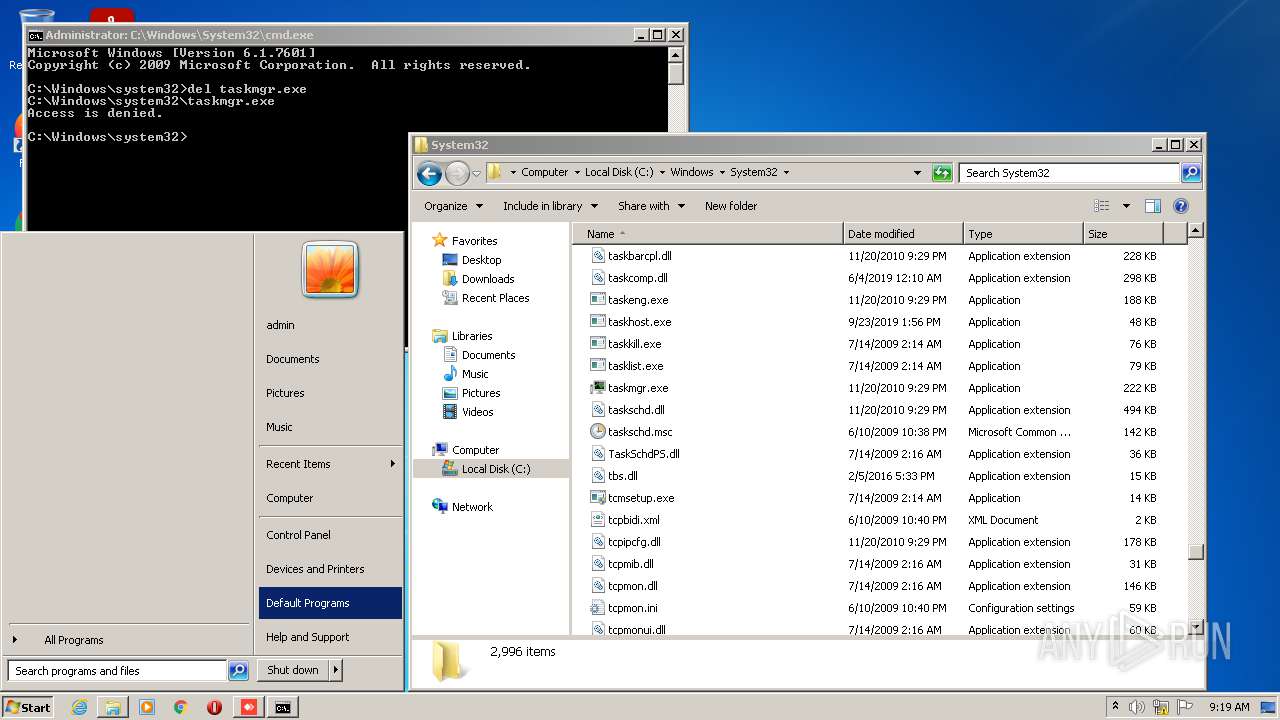Select Network in navigation pane

point(462,507)
